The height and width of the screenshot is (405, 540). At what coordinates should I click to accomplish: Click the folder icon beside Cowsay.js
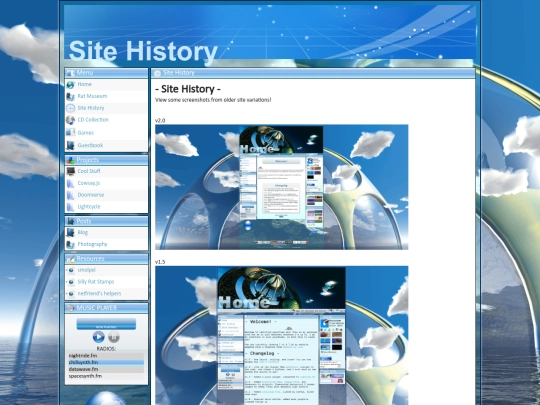[x=71, y=183]
